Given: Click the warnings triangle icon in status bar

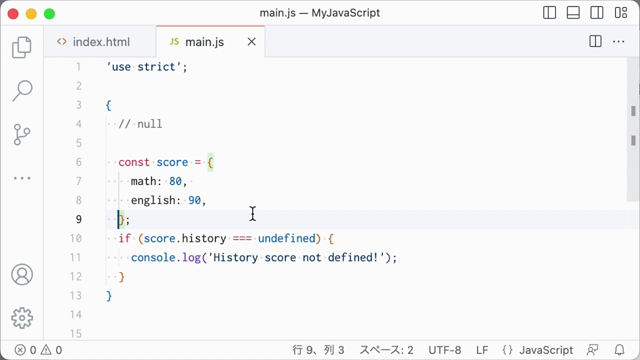Looking at the screenshot, I should [46, 350].
